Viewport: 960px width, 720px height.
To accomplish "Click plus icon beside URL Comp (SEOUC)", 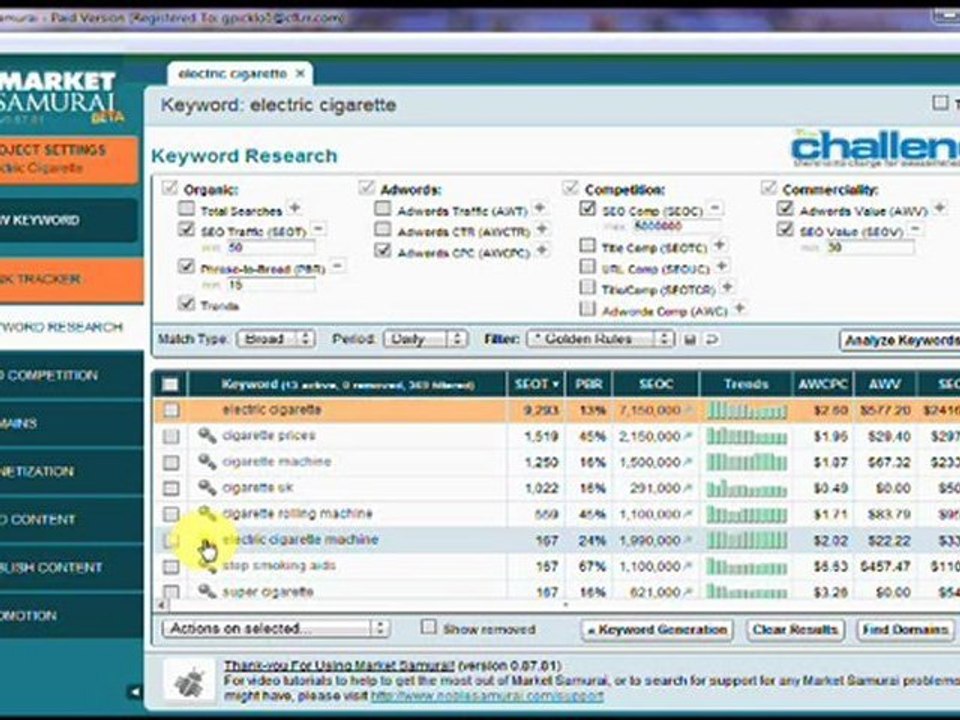I will [x=722, y=266].
